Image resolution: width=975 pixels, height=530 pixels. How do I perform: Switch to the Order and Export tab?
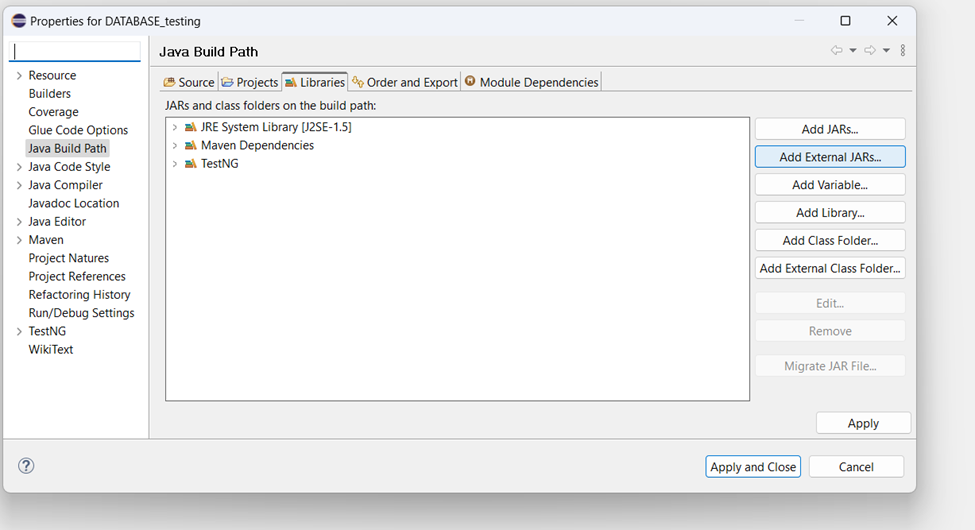[405, 82]
